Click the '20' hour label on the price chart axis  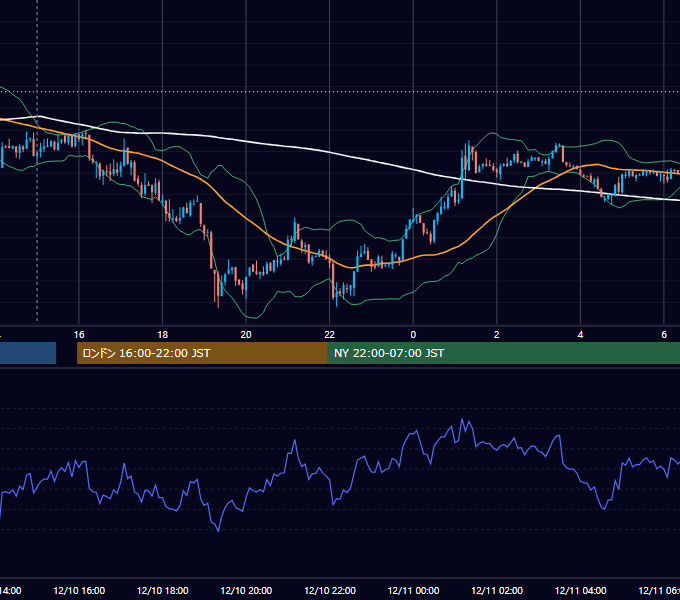(246, 334)
